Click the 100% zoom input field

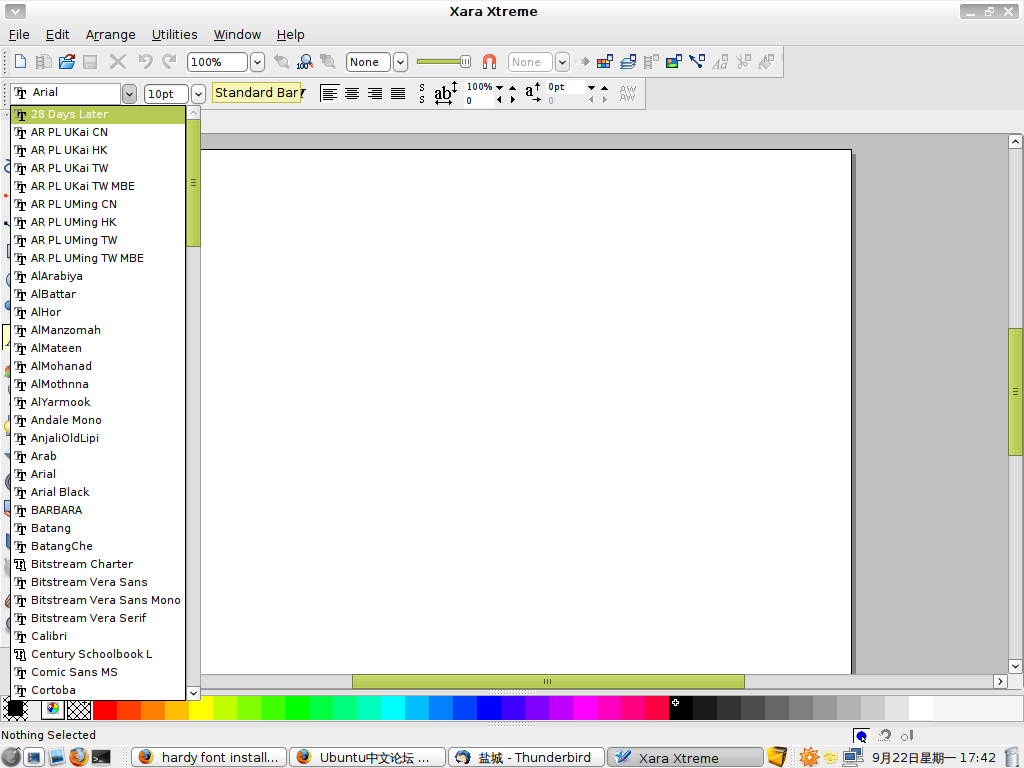click(217, 62)
